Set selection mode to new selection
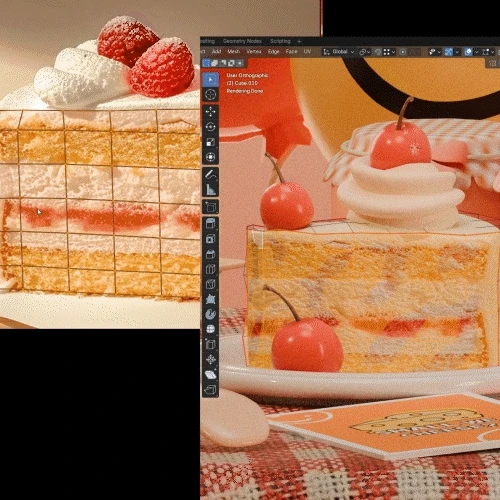 click(x=207, y=63)
